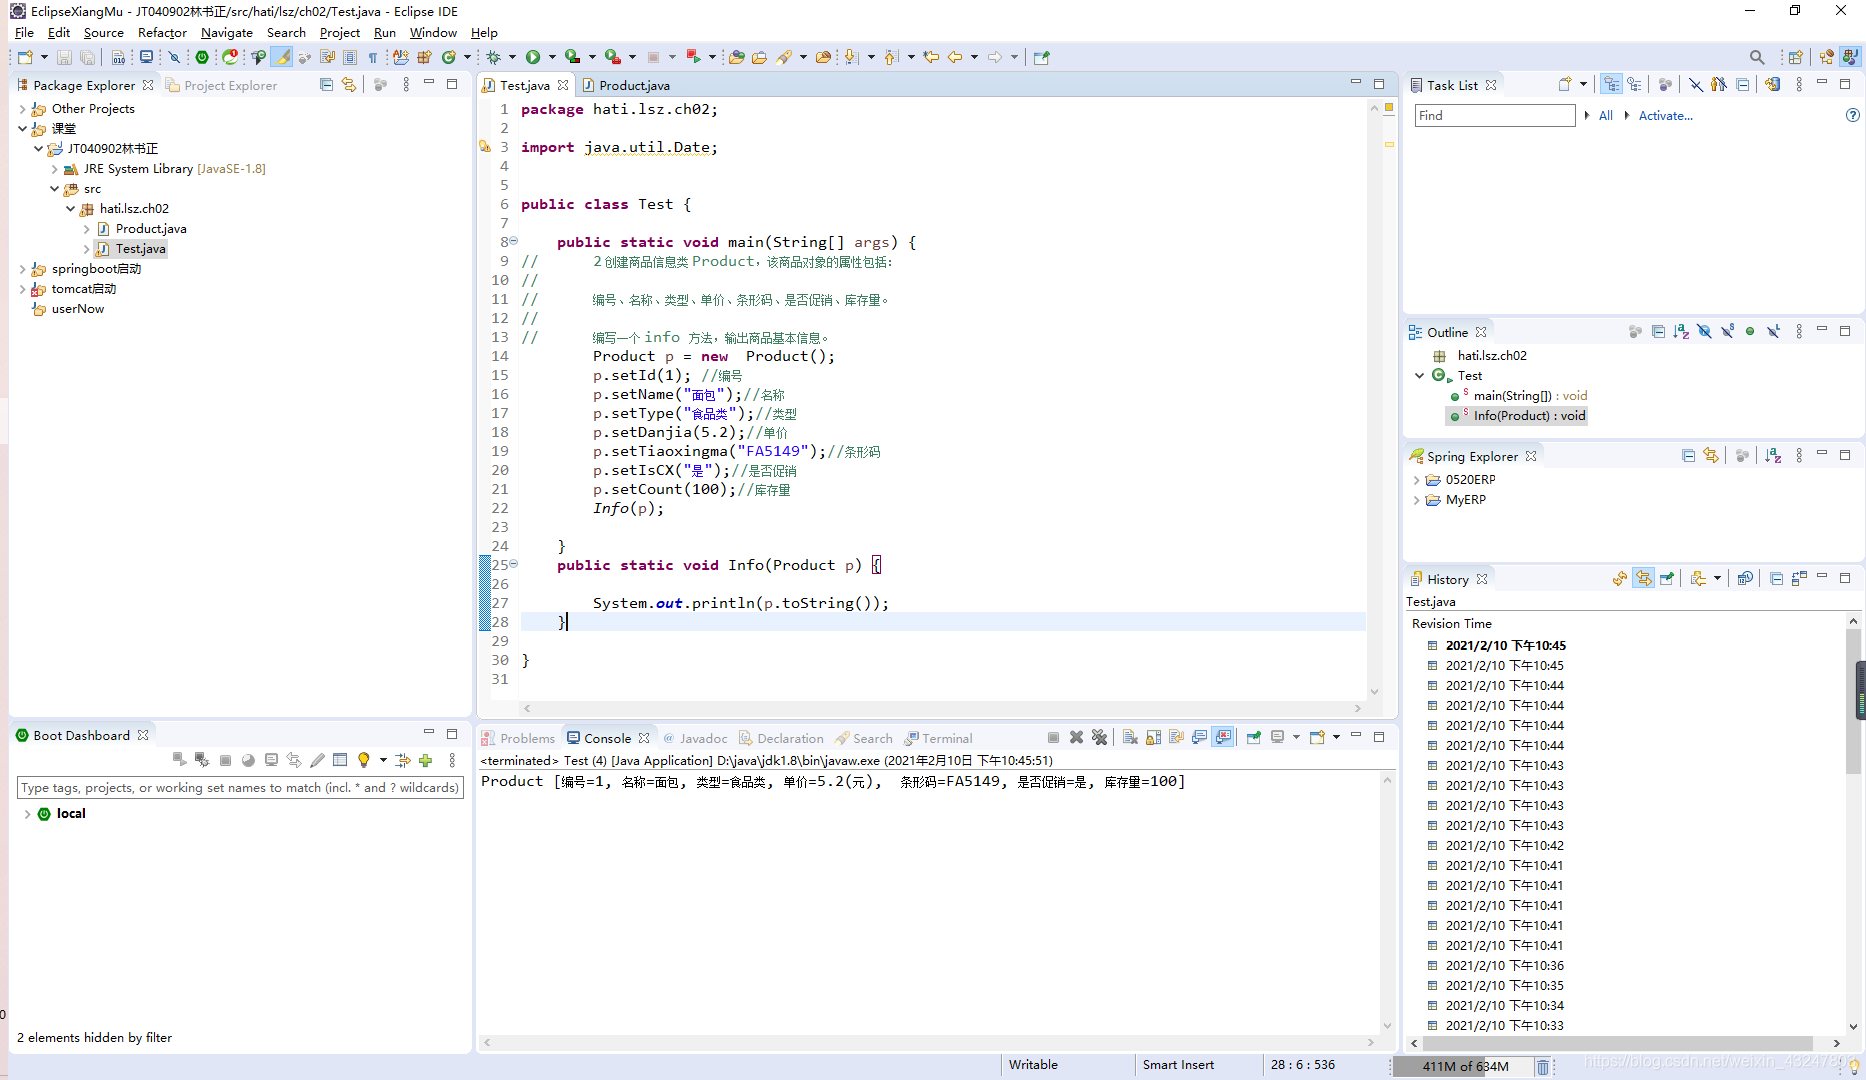Click the Save disk icon in toolbar
The height and width of the screenshot is (1080, 1866).
pos(64,57)
